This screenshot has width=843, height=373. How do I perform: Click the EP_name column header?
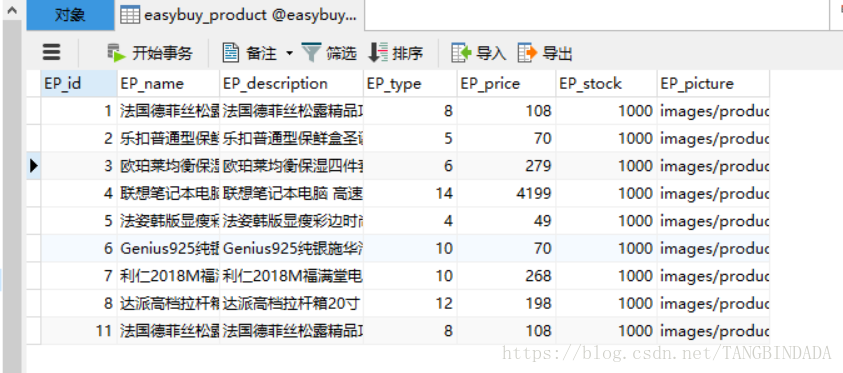tap(168, 83)
